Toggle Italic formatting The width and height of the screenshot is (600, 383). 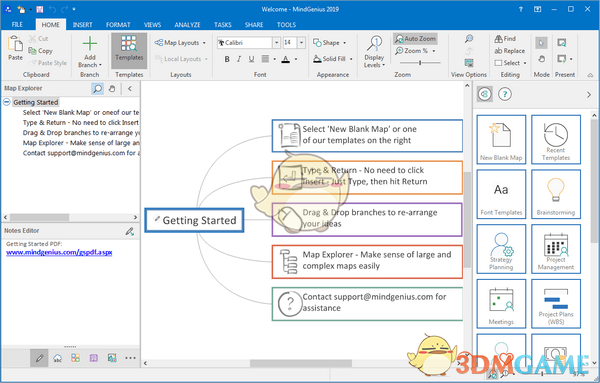pyautogui.click(x=239, y=59)
